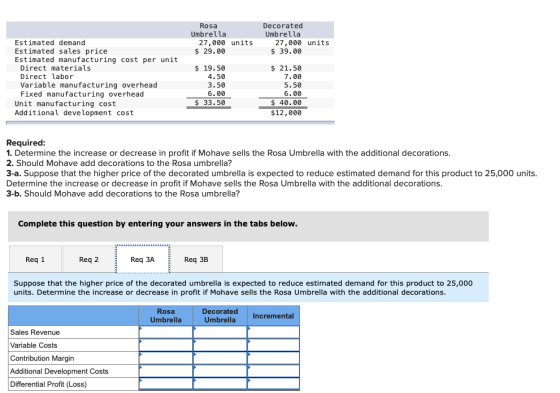The image size is (560, 393).
Task: Select Additional Development Costs Rosa Umbrella cell
Action: click(166, 371)
